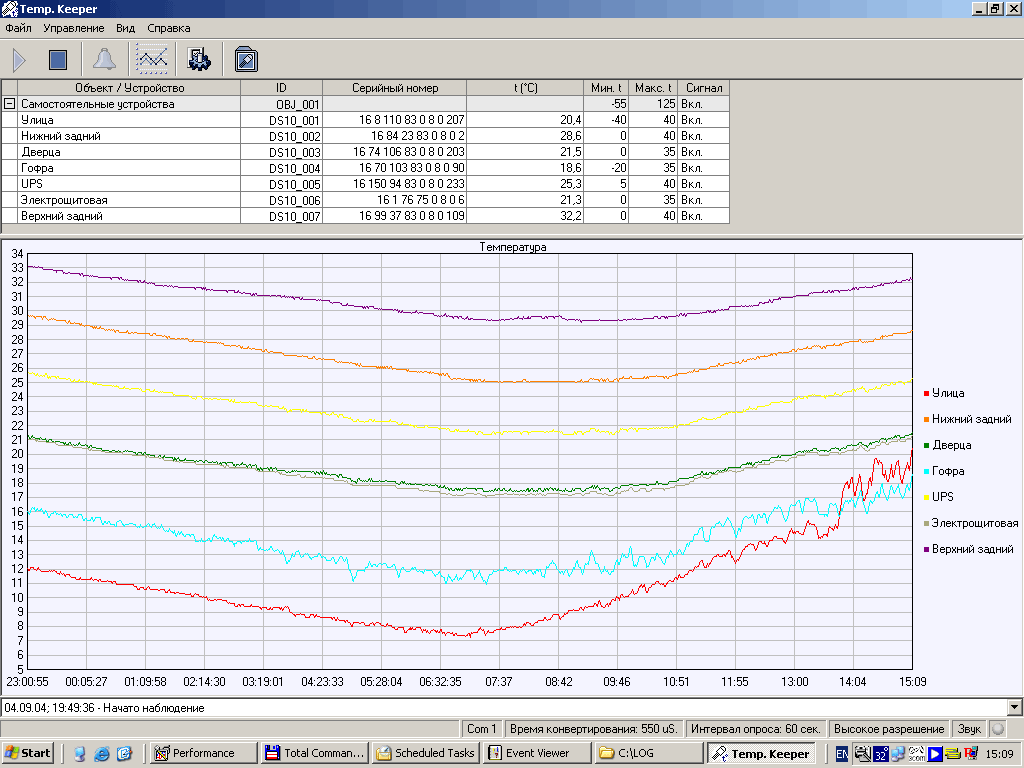Click the Start monitoring play button
This screenshot has height=768, width=1024.
click(19, 60)
